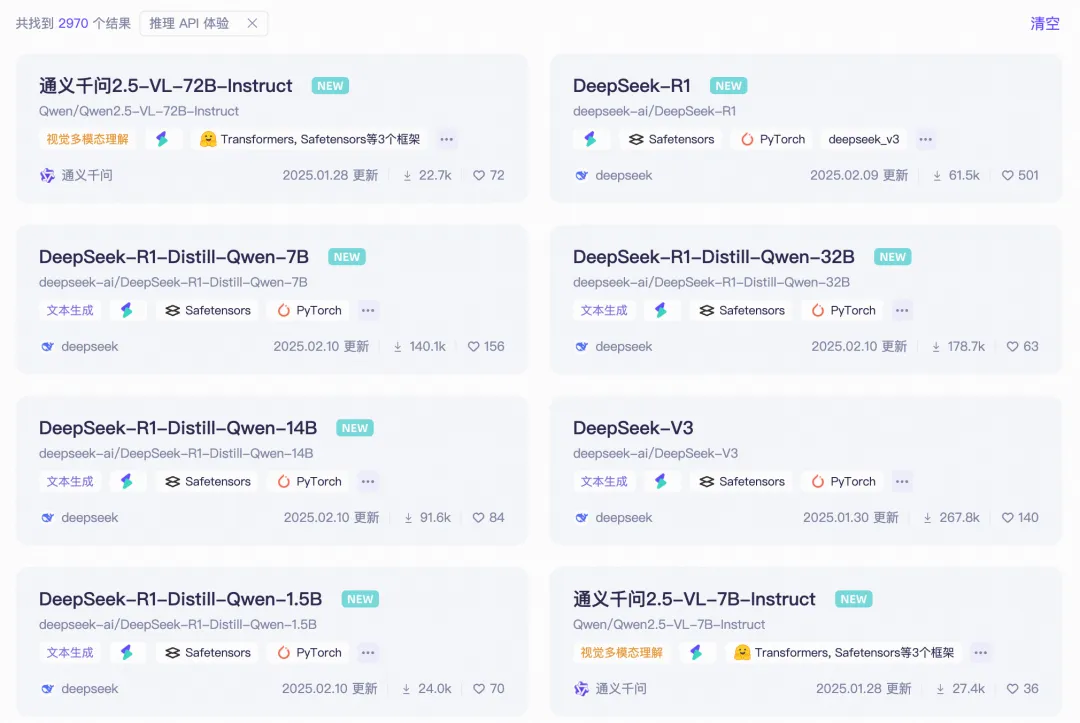Click lightning icon on DeepSeek-V3 card
Image resolution: width=1080 pixels, height=723 pixels.
tap(661, 481)
